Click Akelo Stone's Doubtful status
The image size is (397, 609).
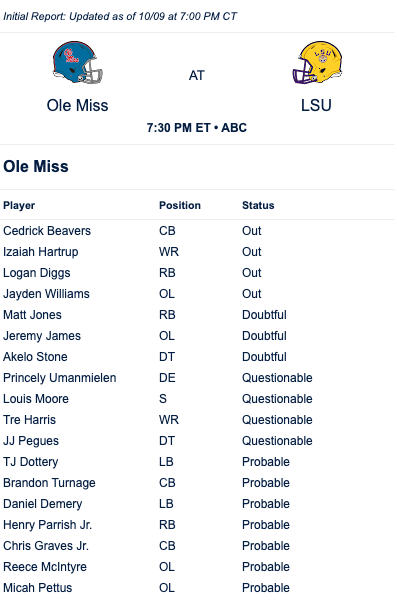point(265,357)
